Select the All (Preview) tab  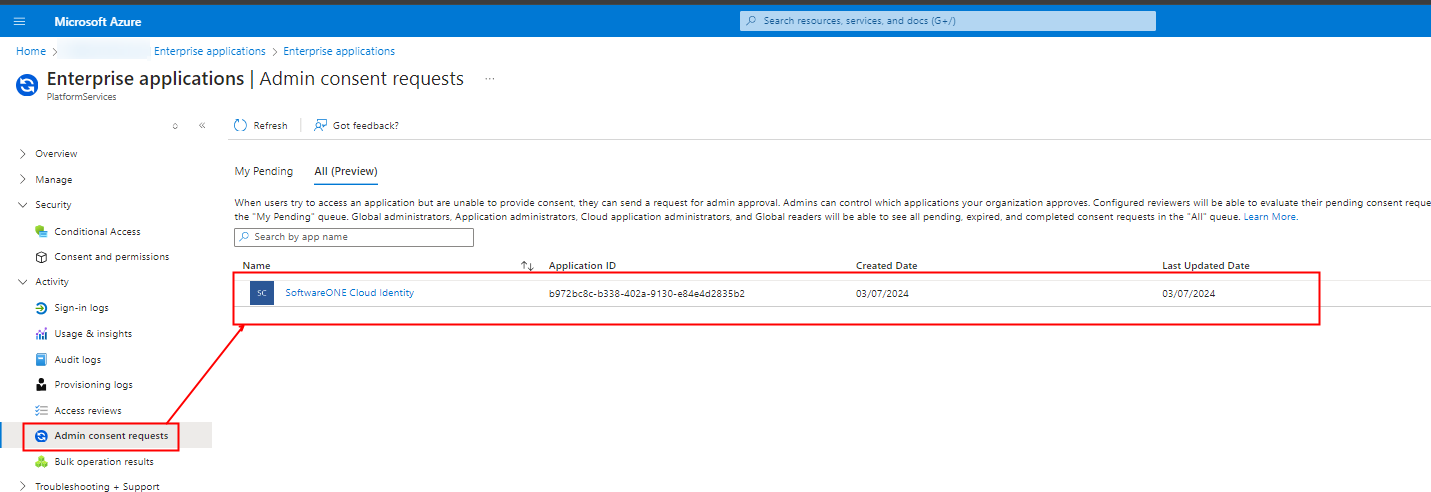(345, 171)
